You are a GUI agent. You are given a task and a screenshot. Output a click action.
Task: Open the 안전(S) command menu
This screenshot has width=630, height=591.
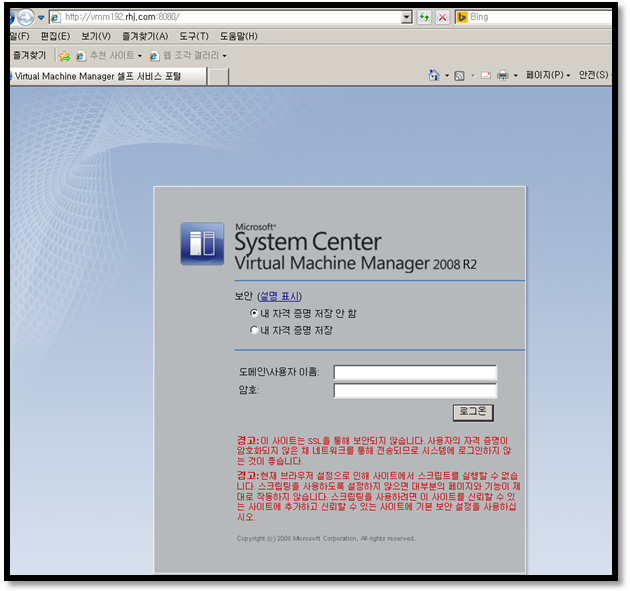tap(593, 75)
